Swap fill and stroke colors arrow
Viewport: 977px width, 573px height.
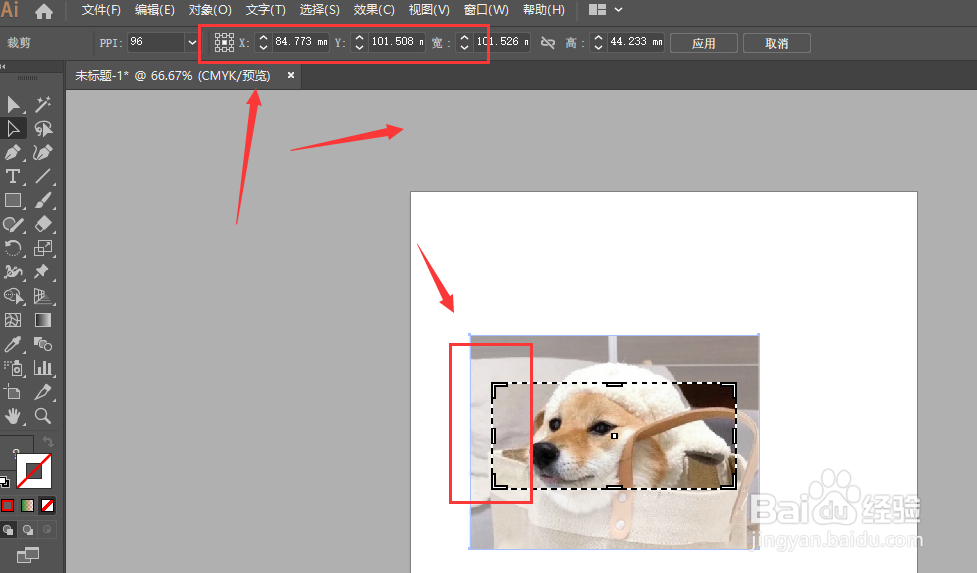point(47,442)
